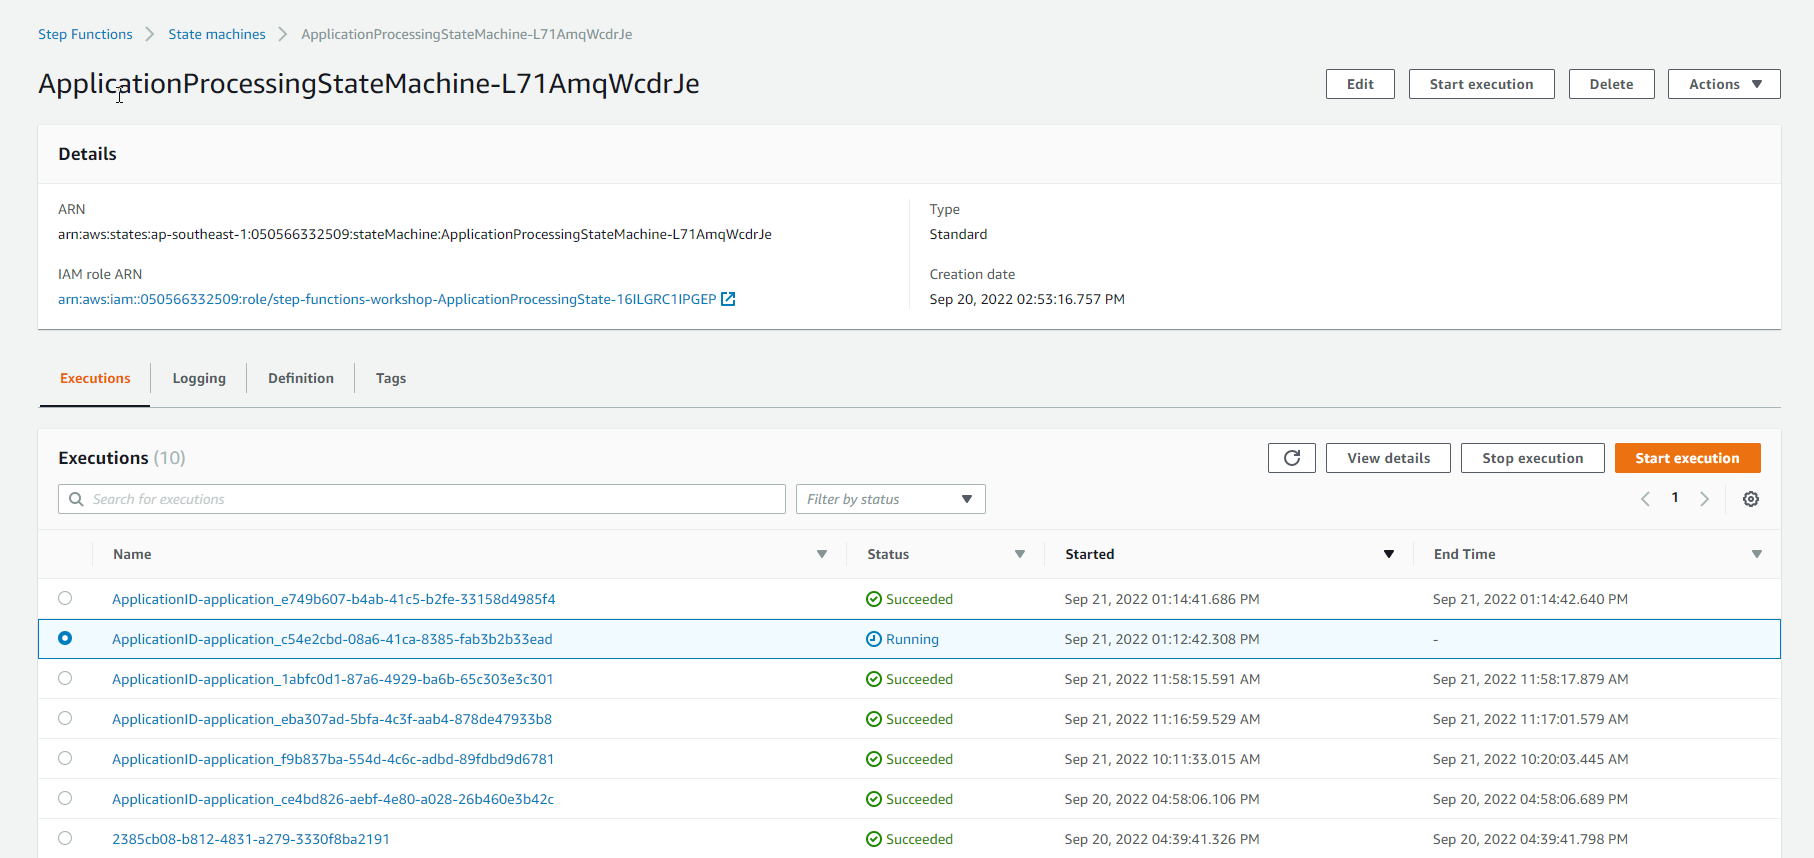1814x858 pixels.
Task: Click the orange Start execution button
Action: (1687, 458)
